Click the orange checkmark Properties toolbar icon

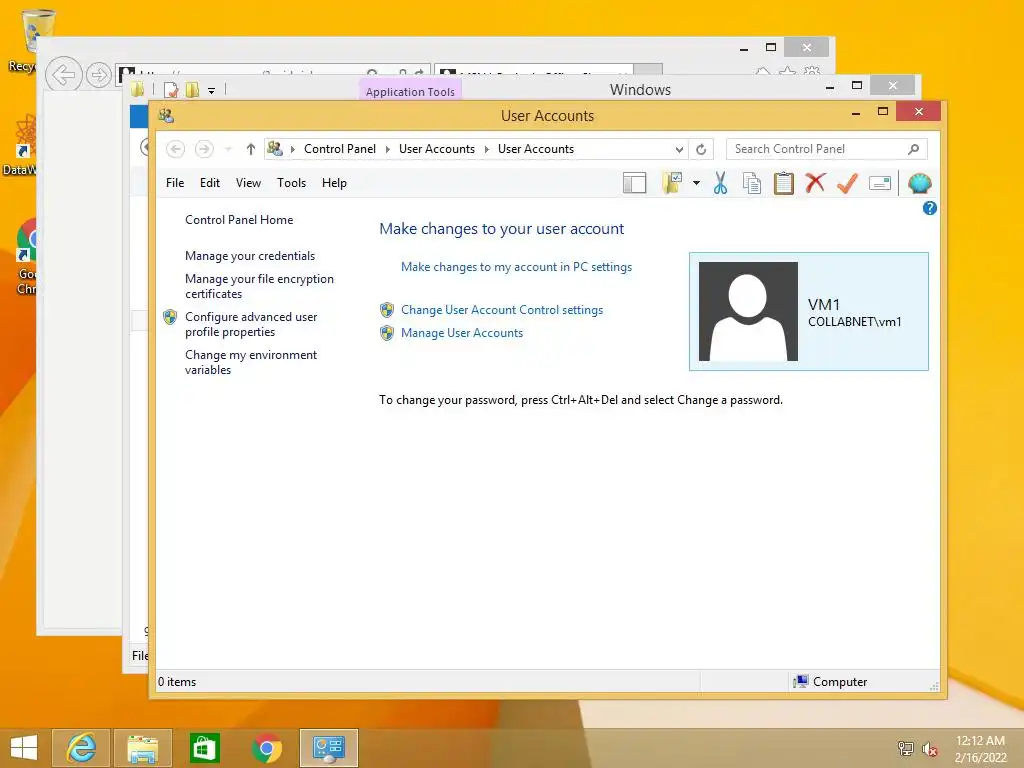click(x=847, y=184)
